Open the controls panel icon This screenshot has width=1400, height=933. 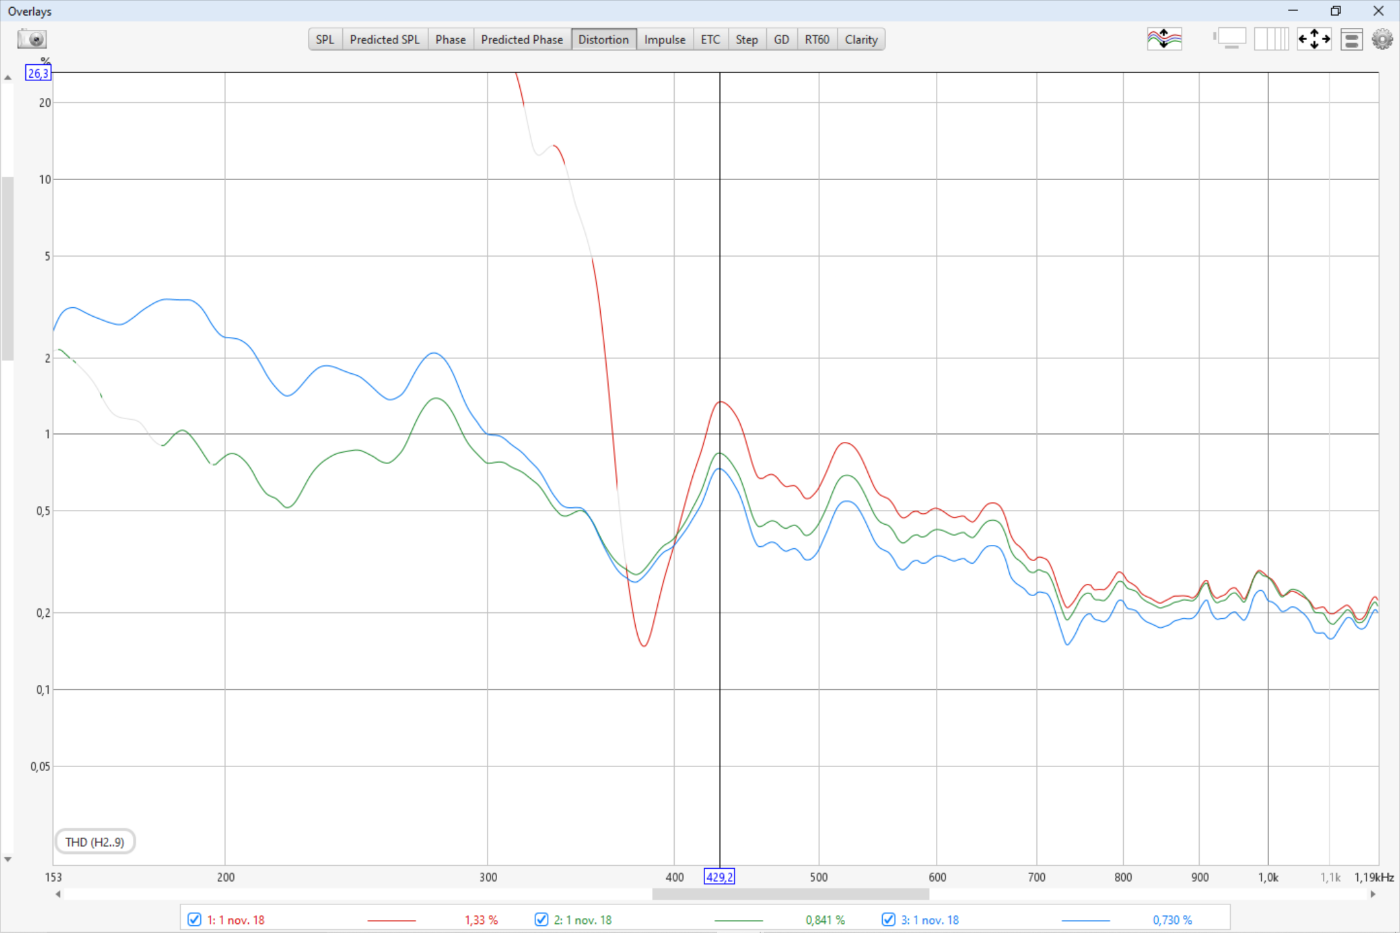pos(1351,40)
